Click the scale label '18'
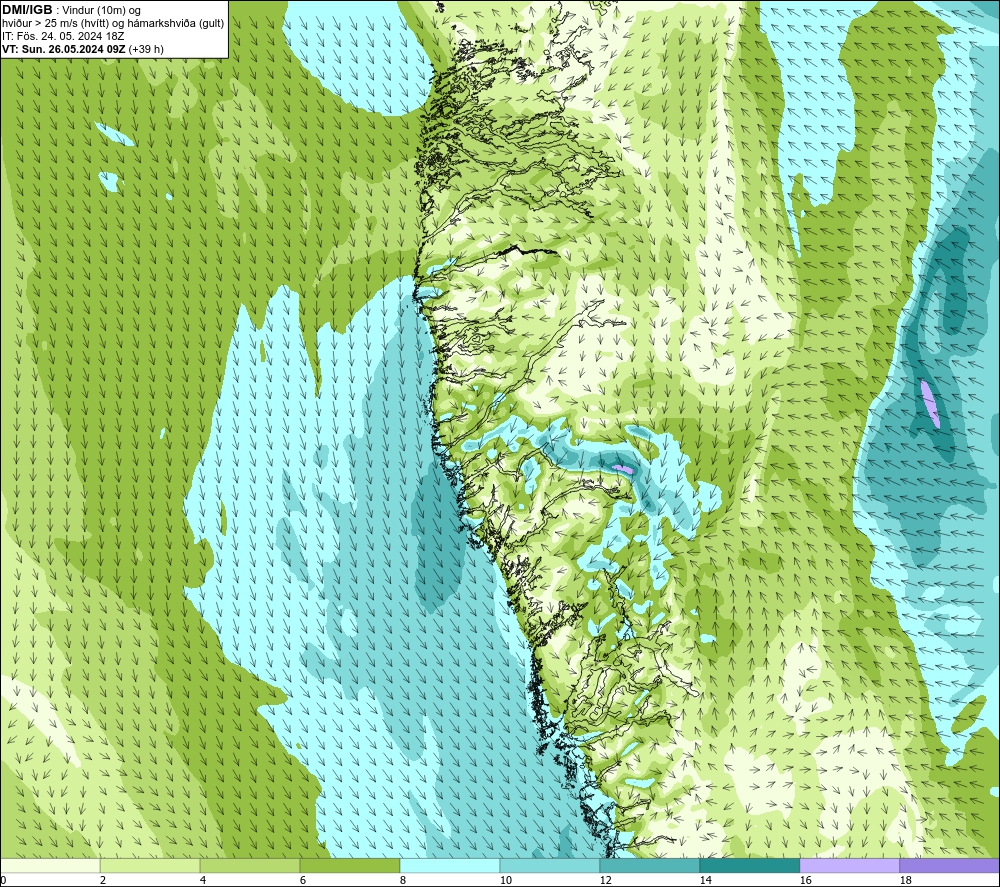This screenshot has width=1000, height=887. (905, 881)
